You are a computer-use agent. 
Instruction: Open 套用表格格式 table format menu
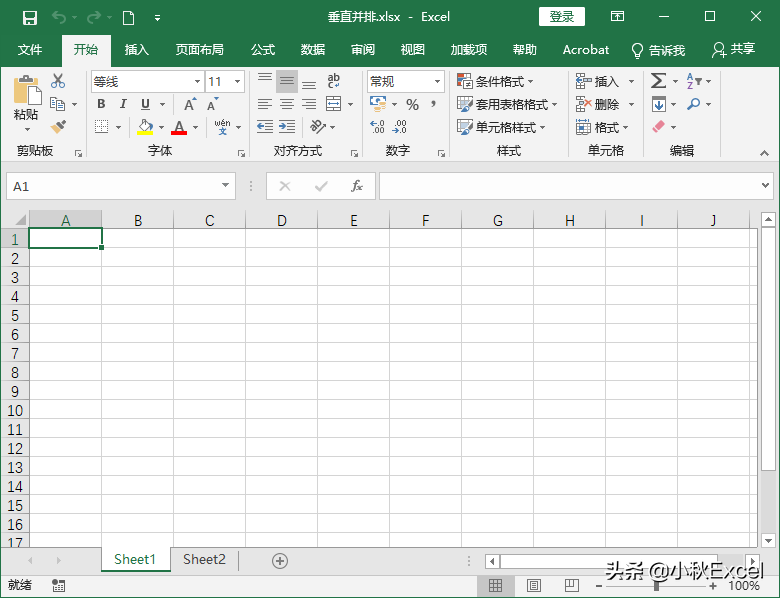pyautogui.click(x=507, y=104)
